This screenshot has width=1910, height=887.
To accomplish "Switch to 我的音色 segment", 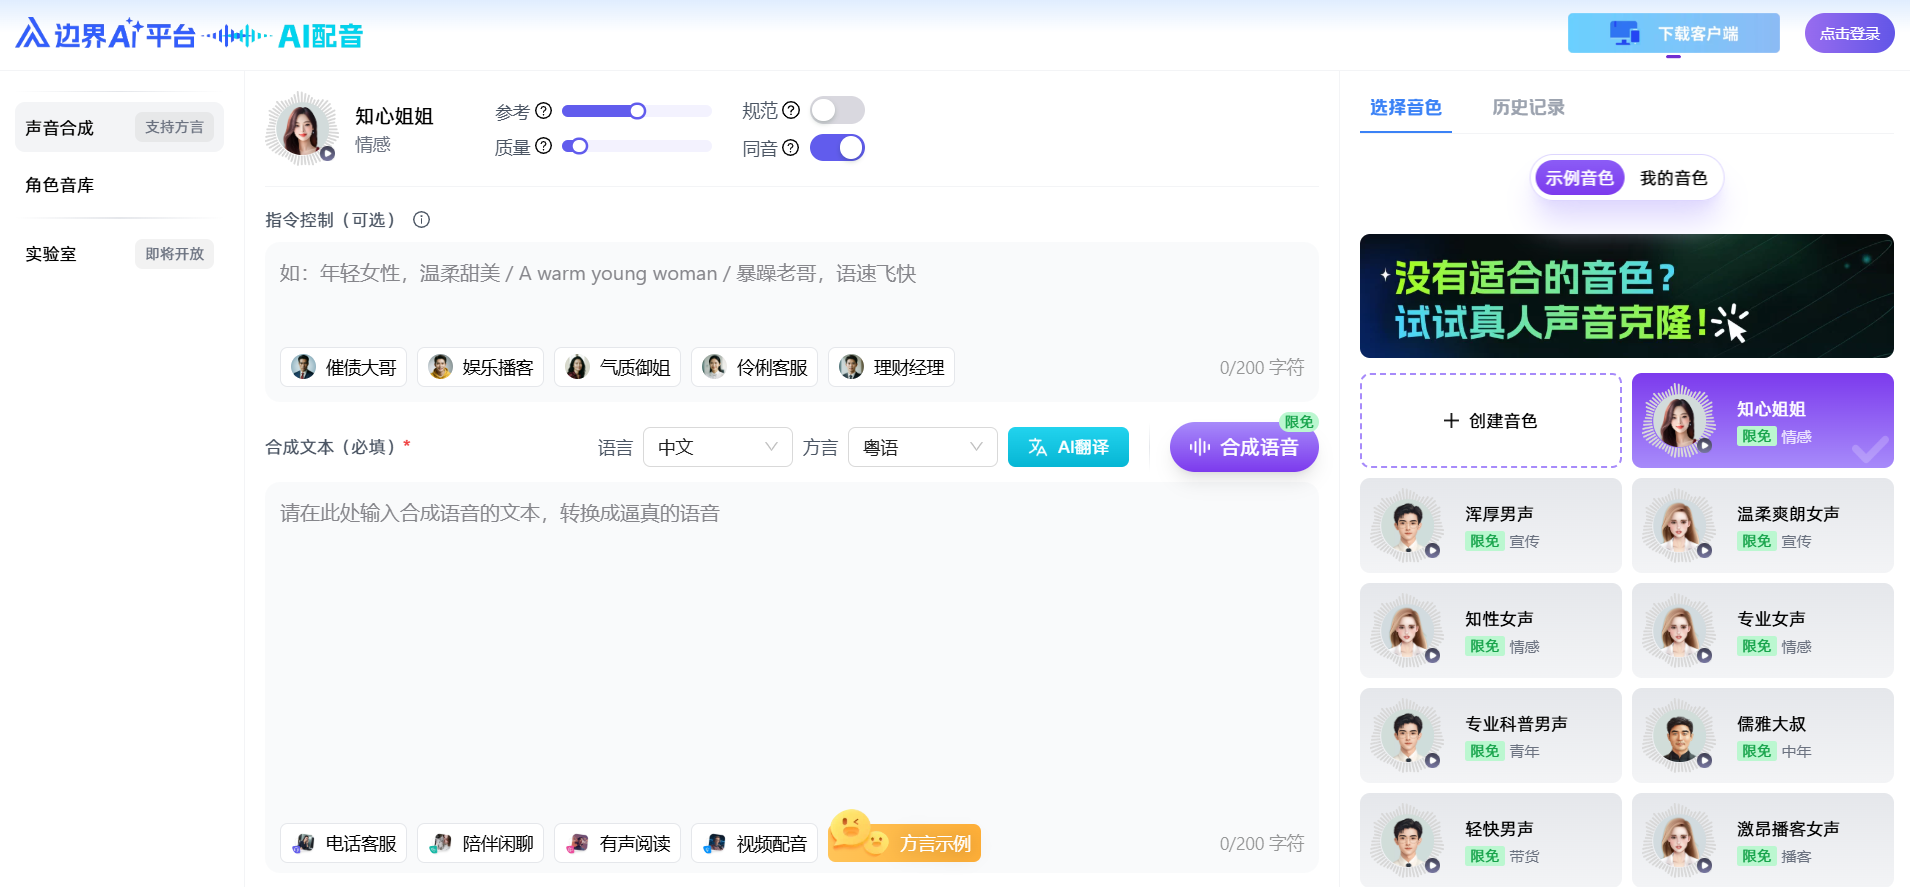I will [x=1673, y=178].
